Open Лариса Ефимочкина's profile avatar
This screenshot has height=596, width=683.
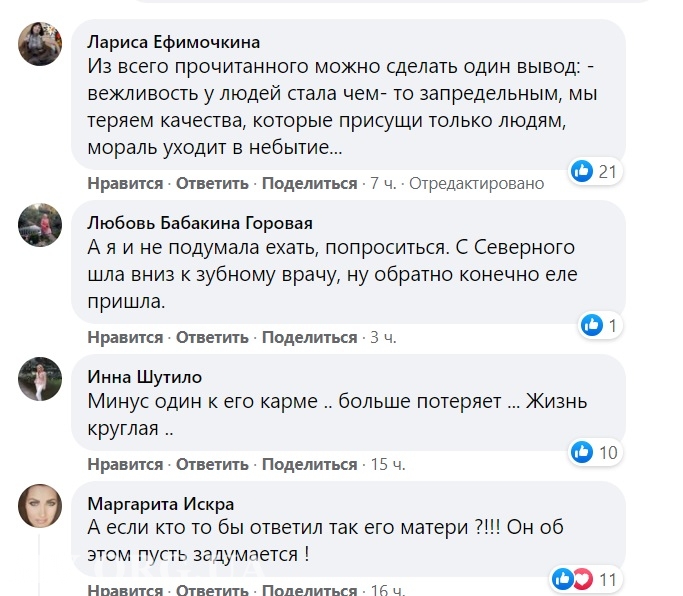pyautogui.click(x=40, y=45)
